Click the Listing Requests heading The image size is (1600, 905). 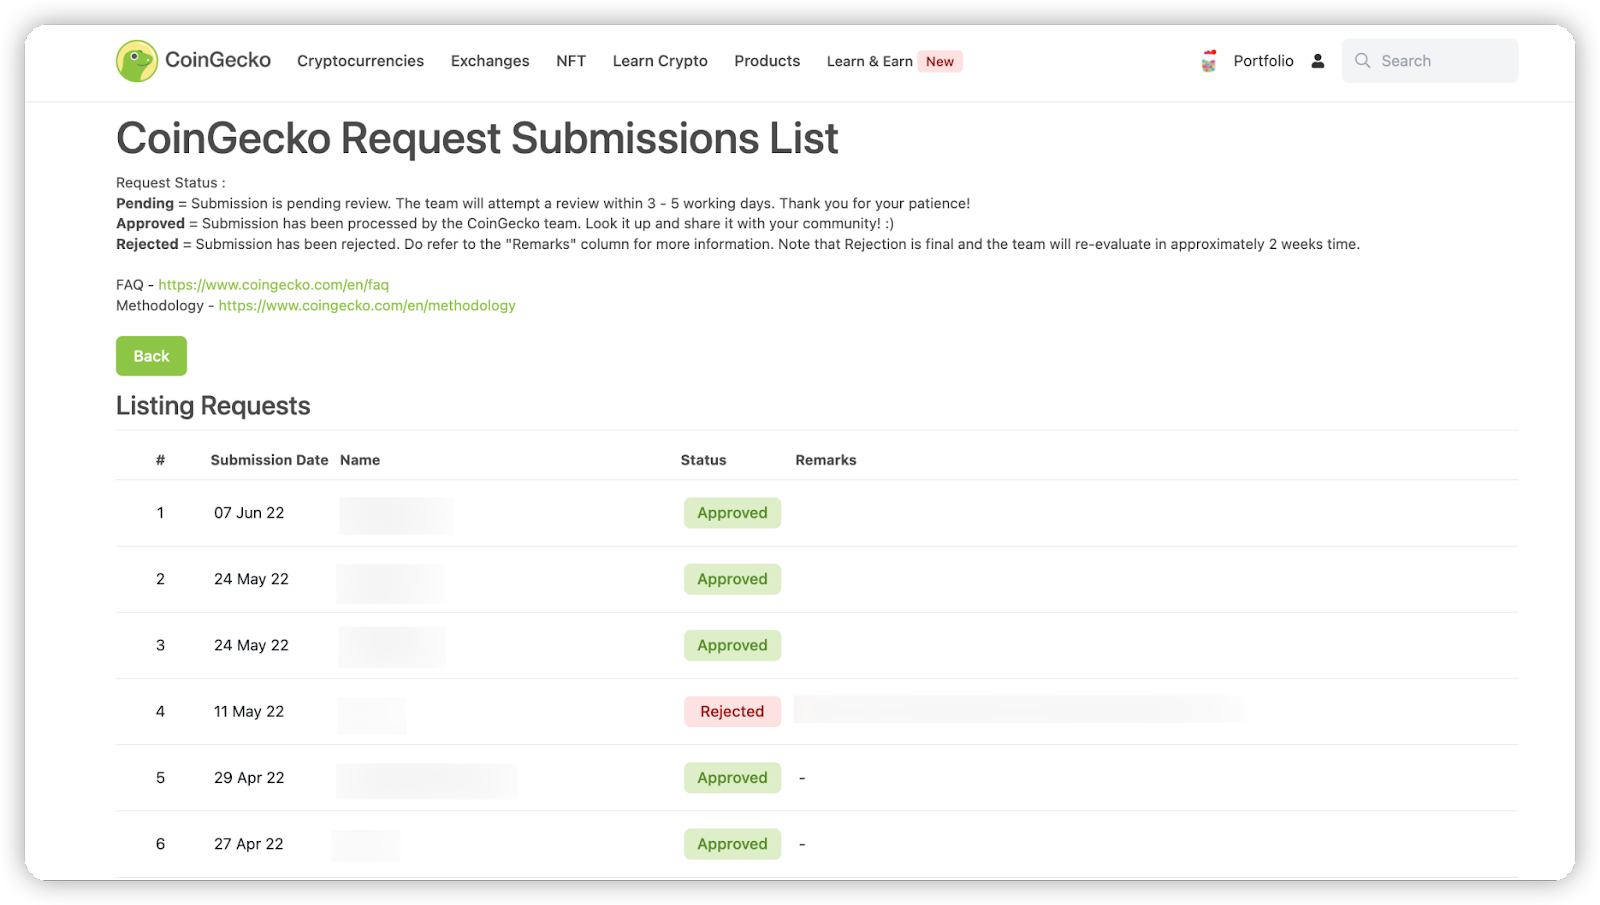click(x=213, y=406)
